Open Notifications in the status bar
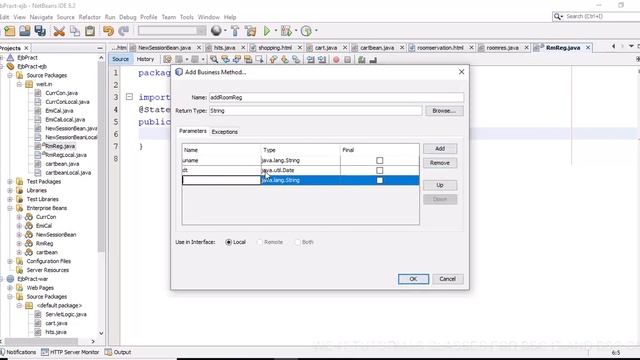 18,352
